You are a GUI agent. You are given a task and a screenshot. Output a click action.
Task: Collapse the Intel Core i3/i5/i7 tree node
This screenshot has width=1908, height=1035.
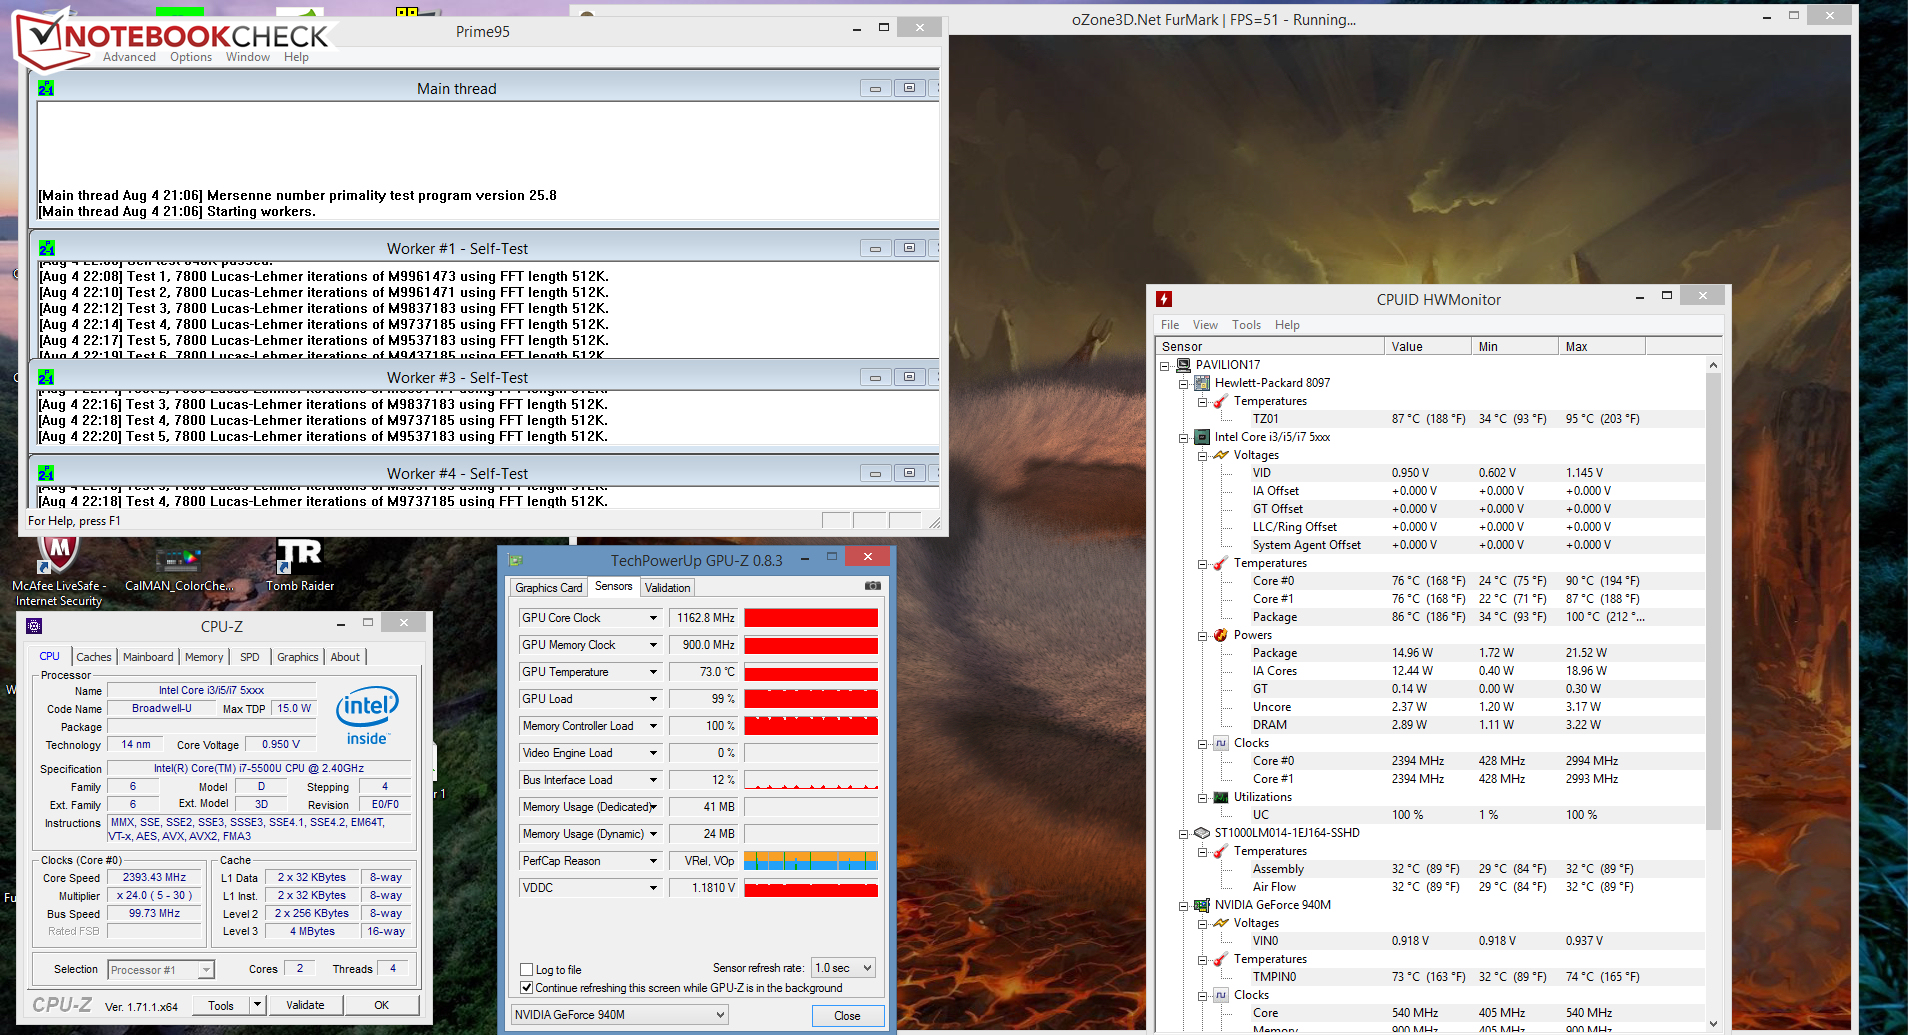coord(1184,438)
